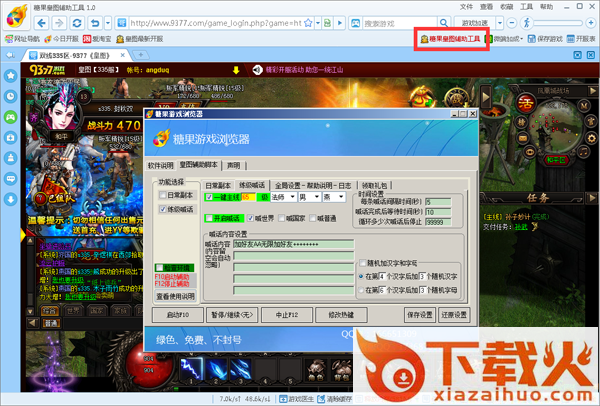Open a new tab with the plus tab button
This screenshot has height=406, width=600.
click(x=140, y=55)
